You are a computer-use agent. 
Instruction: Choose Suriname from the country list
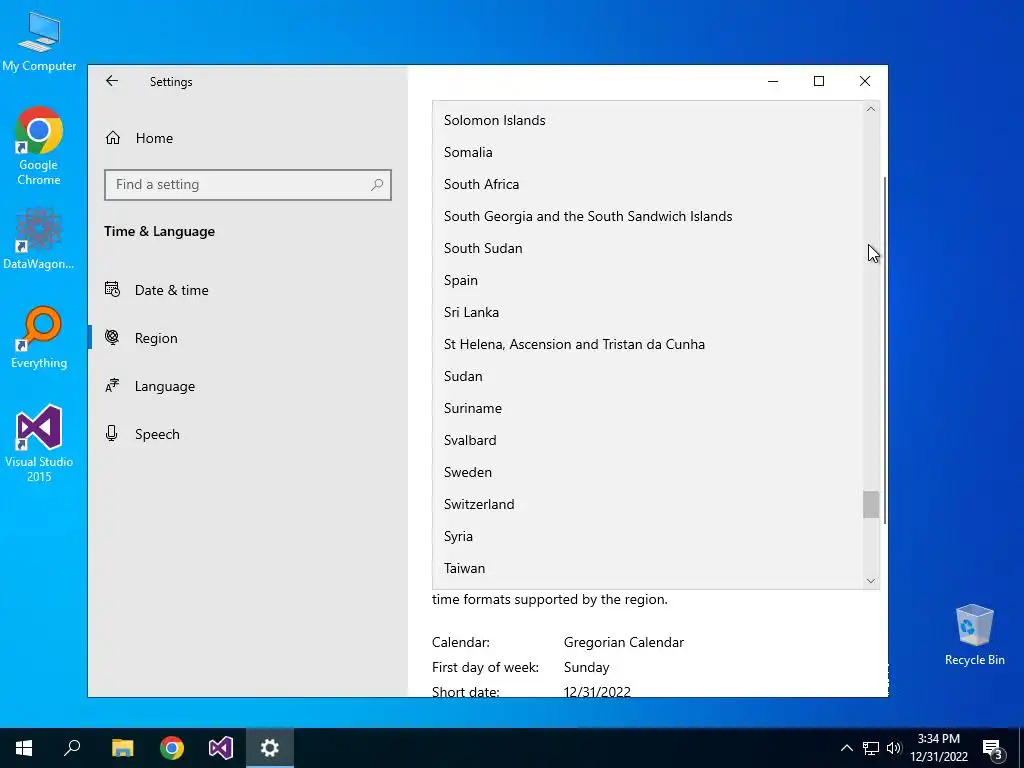pos(647,408)
